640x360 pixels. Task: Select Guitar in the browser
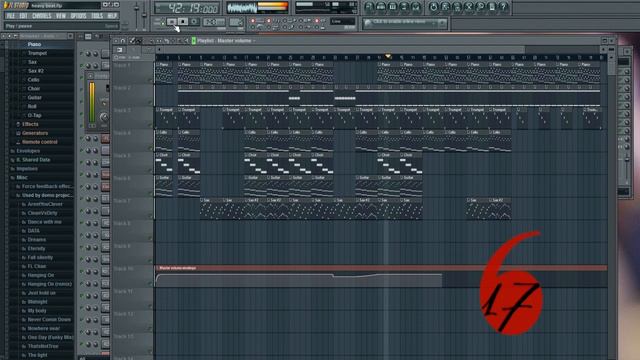(x=34, y=98)
